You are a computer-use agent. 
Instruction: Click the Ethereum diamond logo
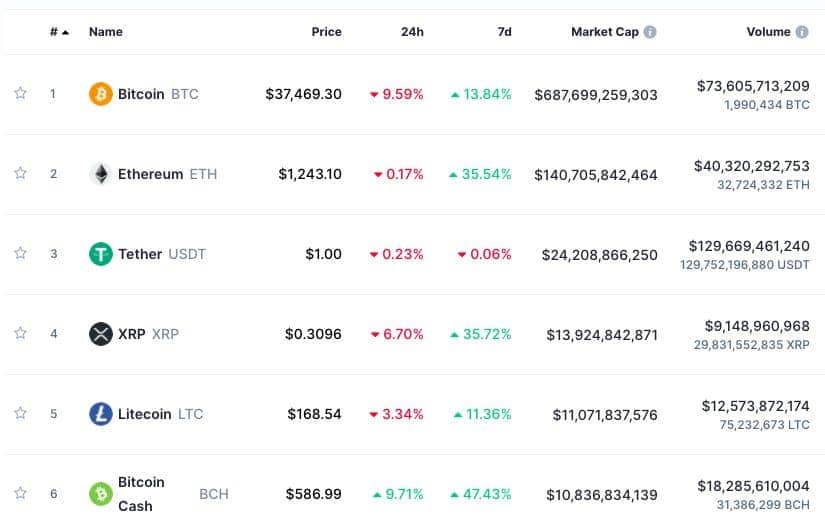coord(100,174)
